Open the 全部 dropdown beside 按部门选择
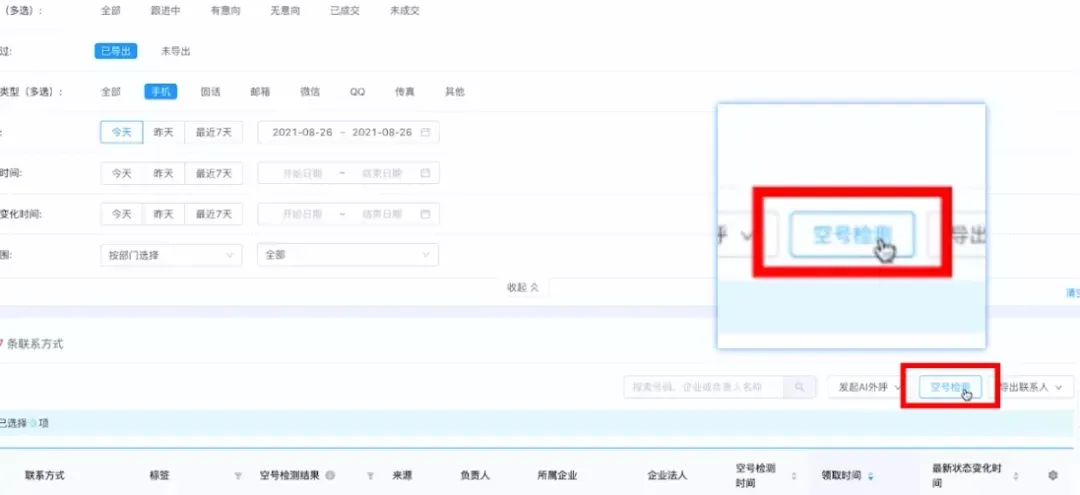 tap(348, 255)
